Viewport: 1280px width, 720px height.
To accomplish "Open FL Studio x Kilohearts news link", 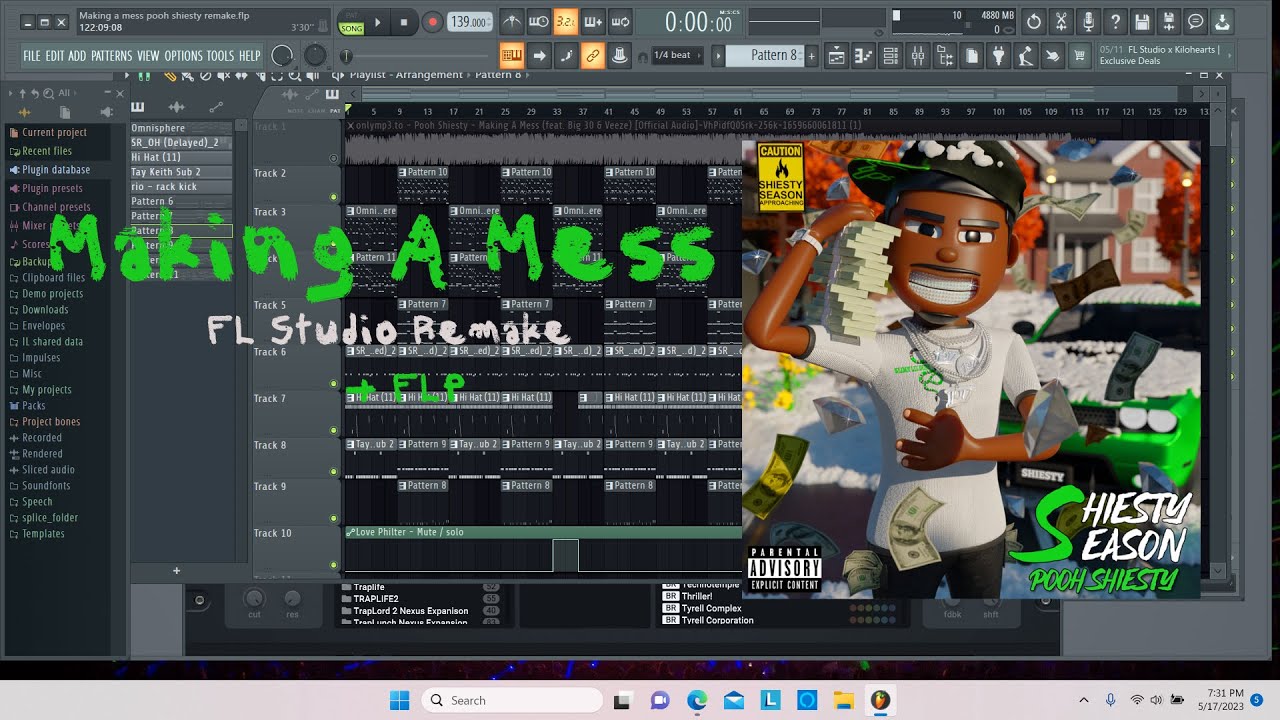I will (1165, 55).
